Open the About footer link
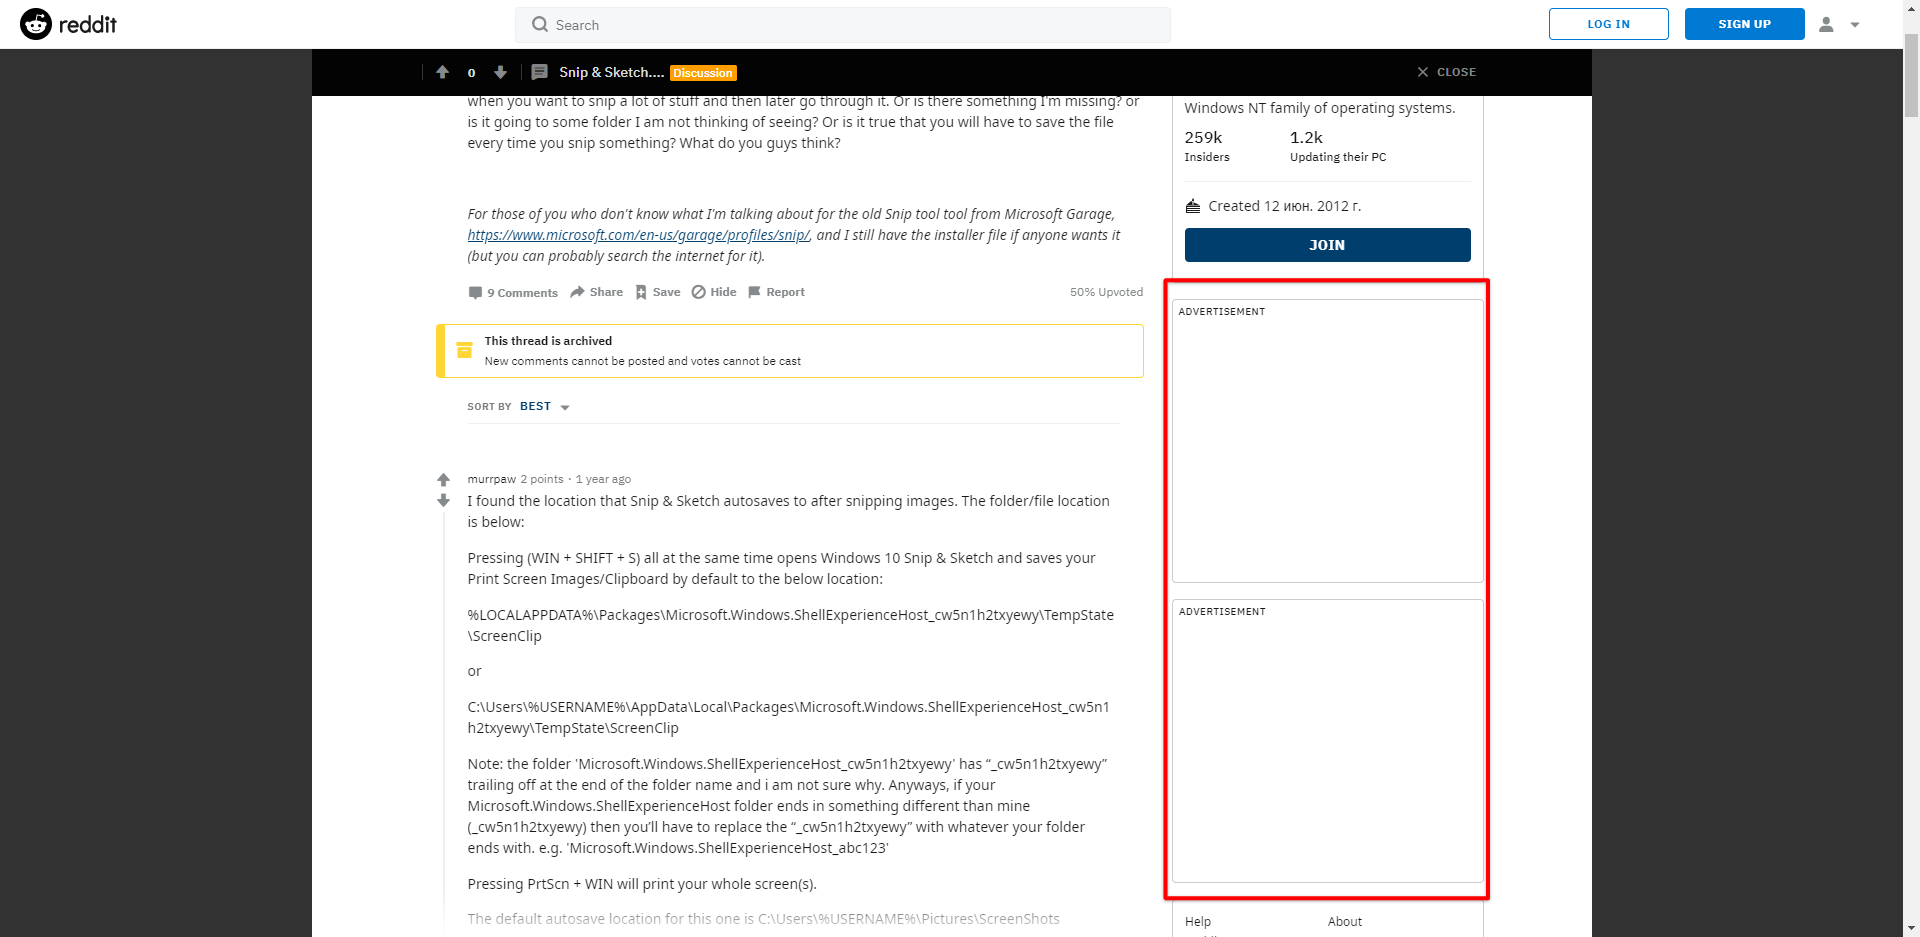The image size is (1920, 937). tap(1344, 922)
